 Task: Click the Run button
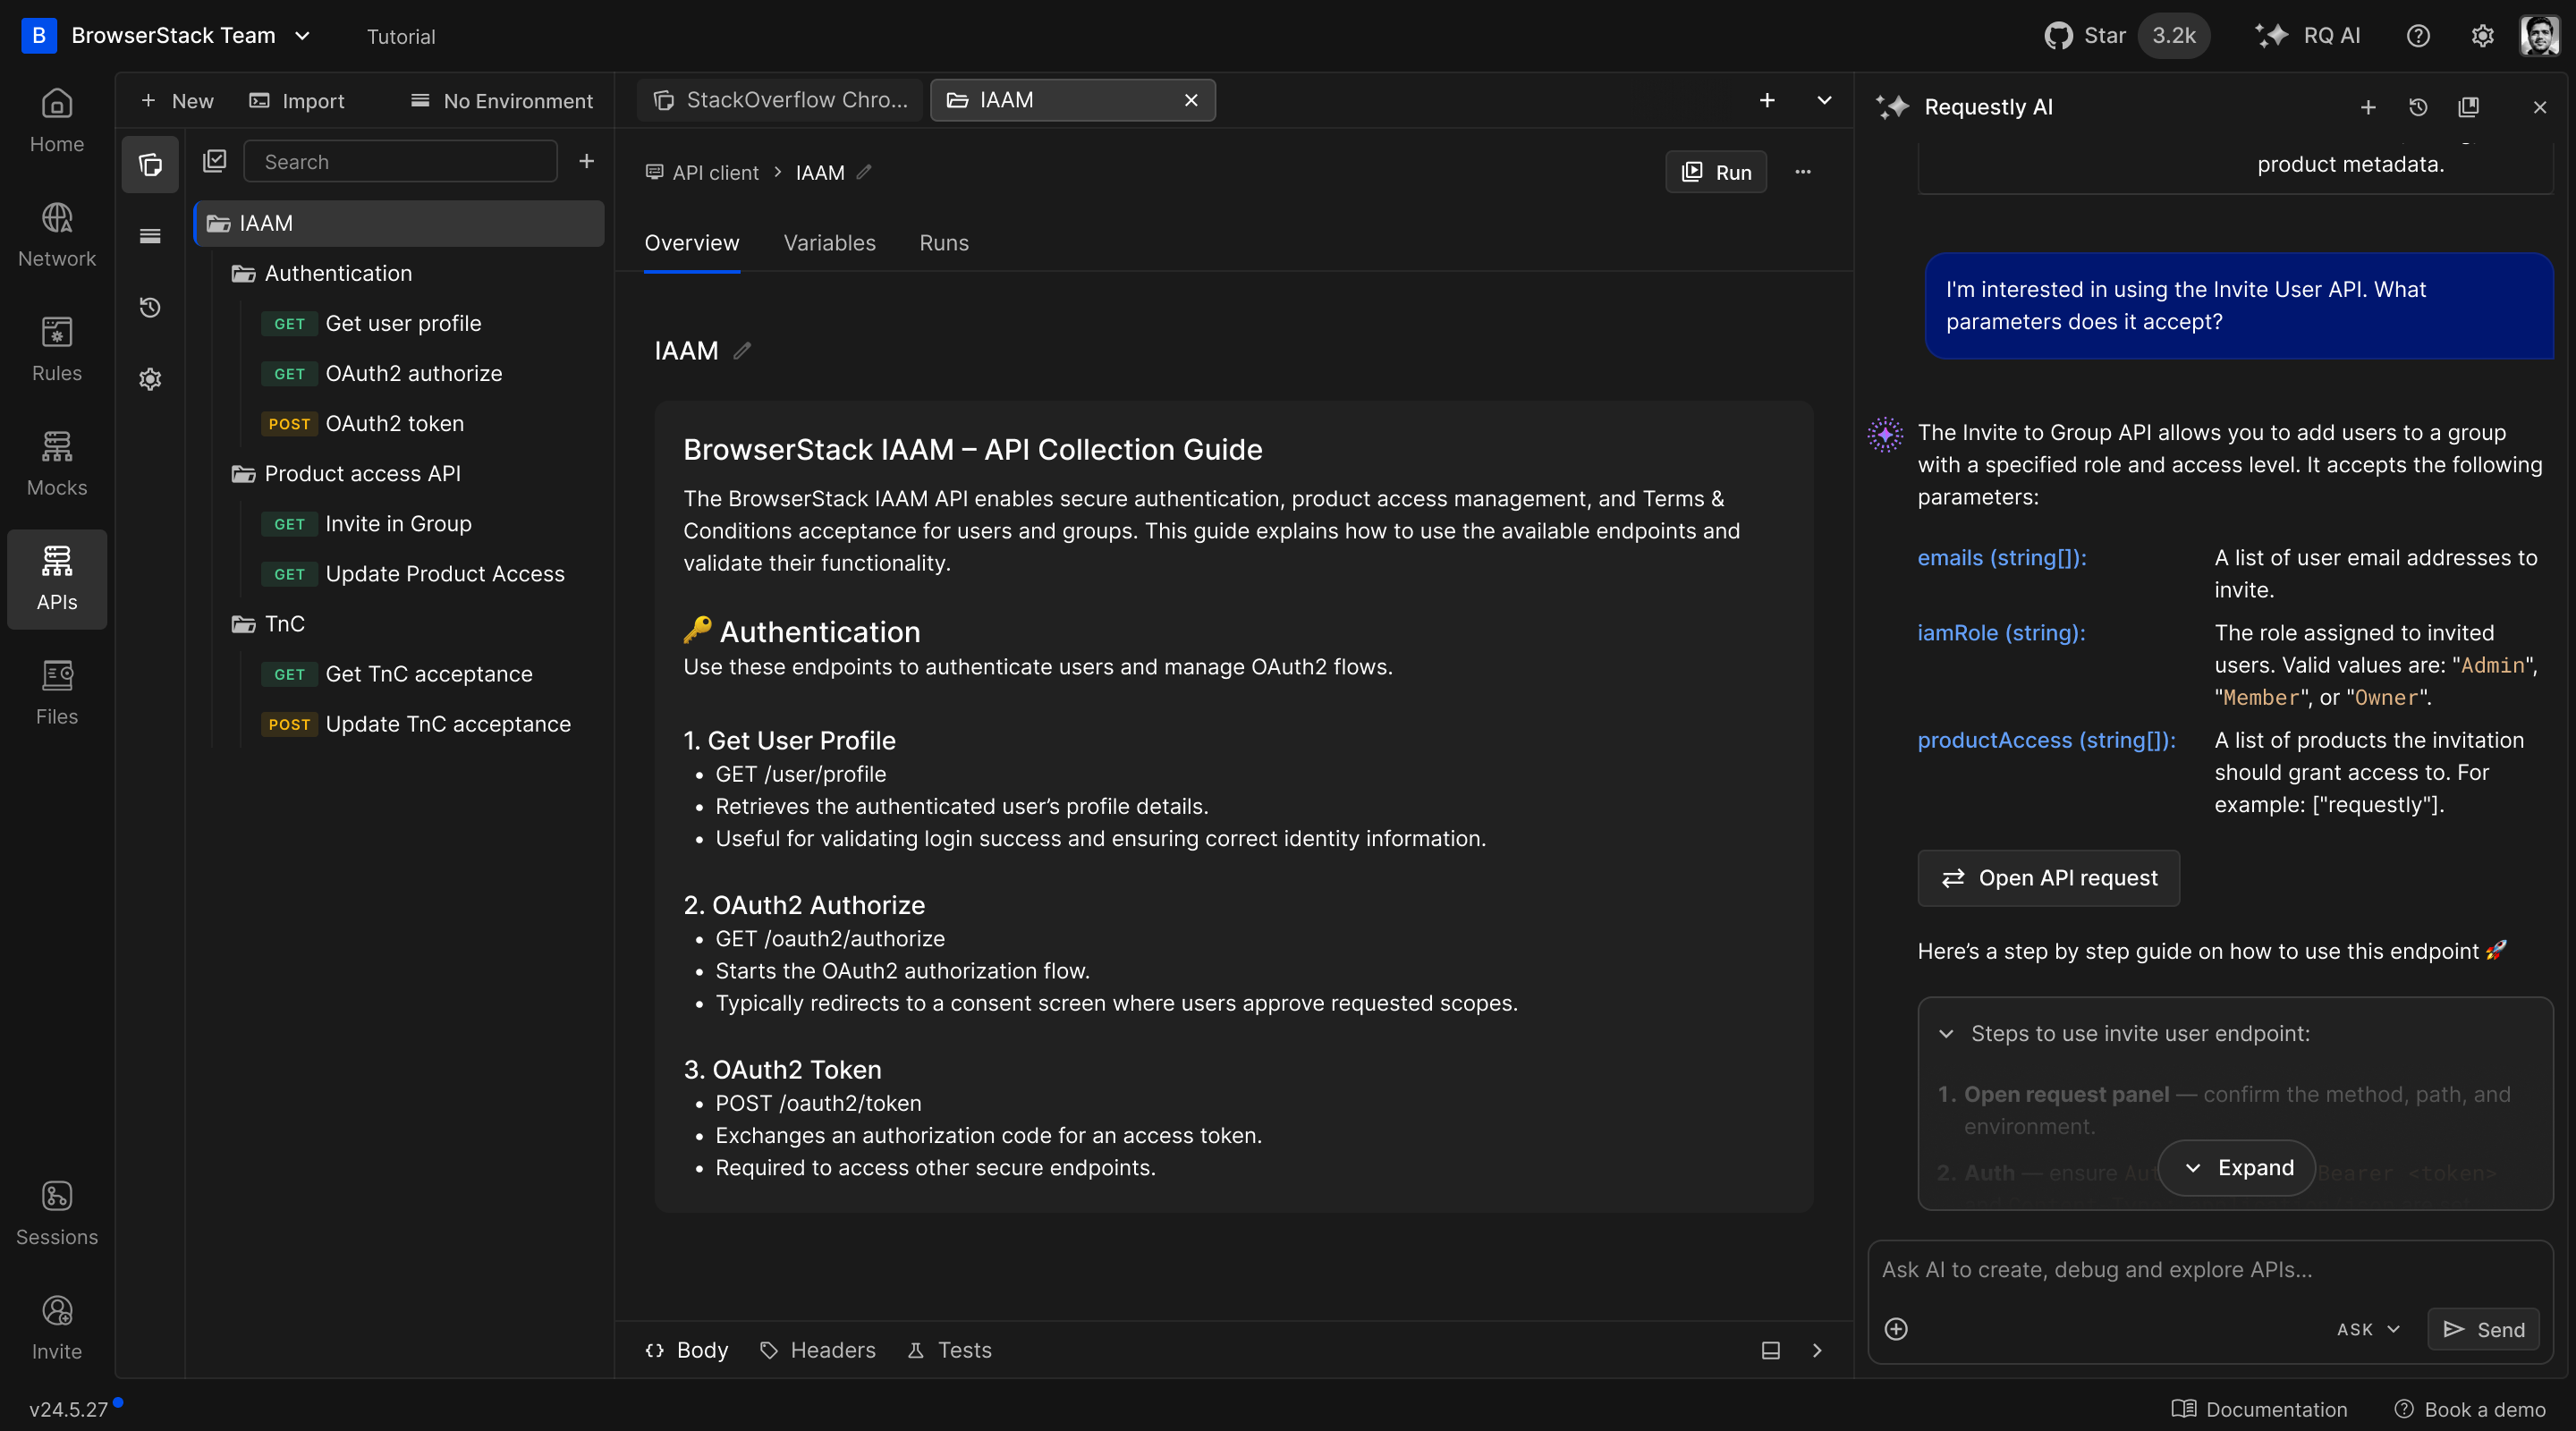tap(1716, 172)
